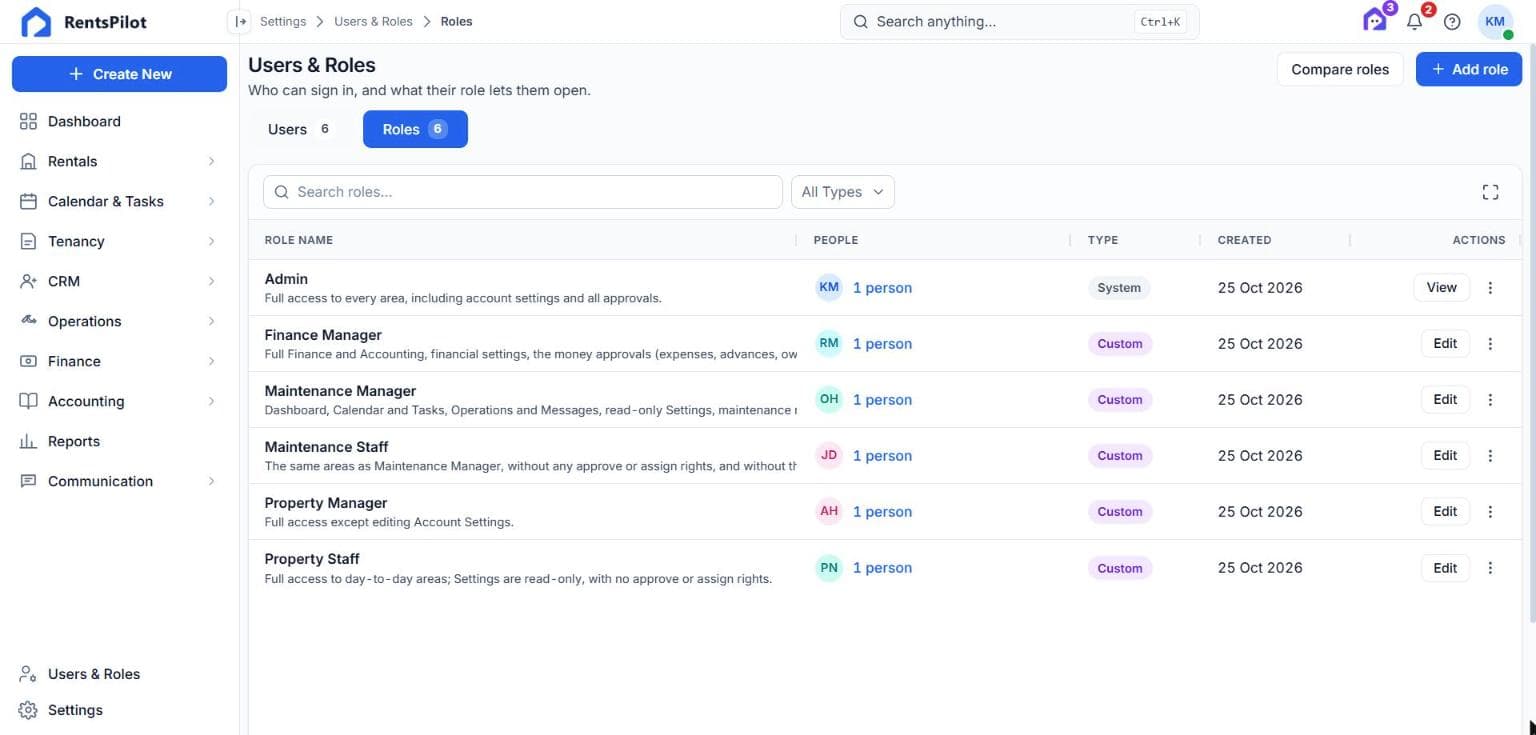Screen dimensions: 1536x735
Task: Open more options for Admin role
Action: (1490, 288)
